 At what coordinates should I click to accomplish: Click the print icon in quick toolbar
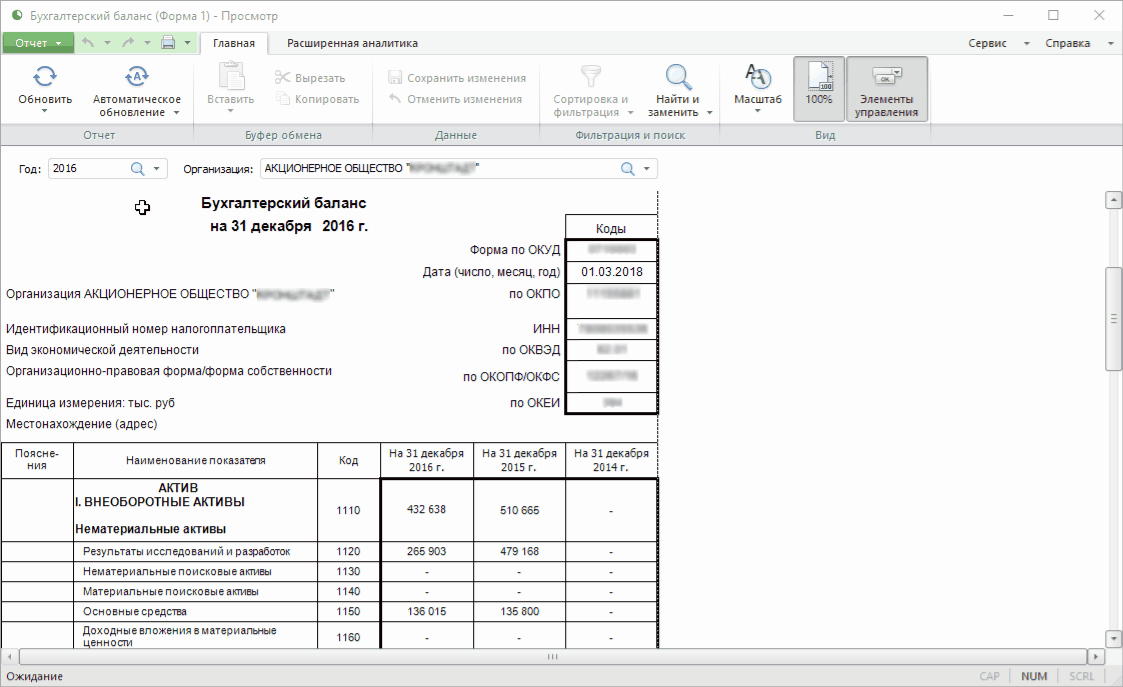tap(169, 43)
